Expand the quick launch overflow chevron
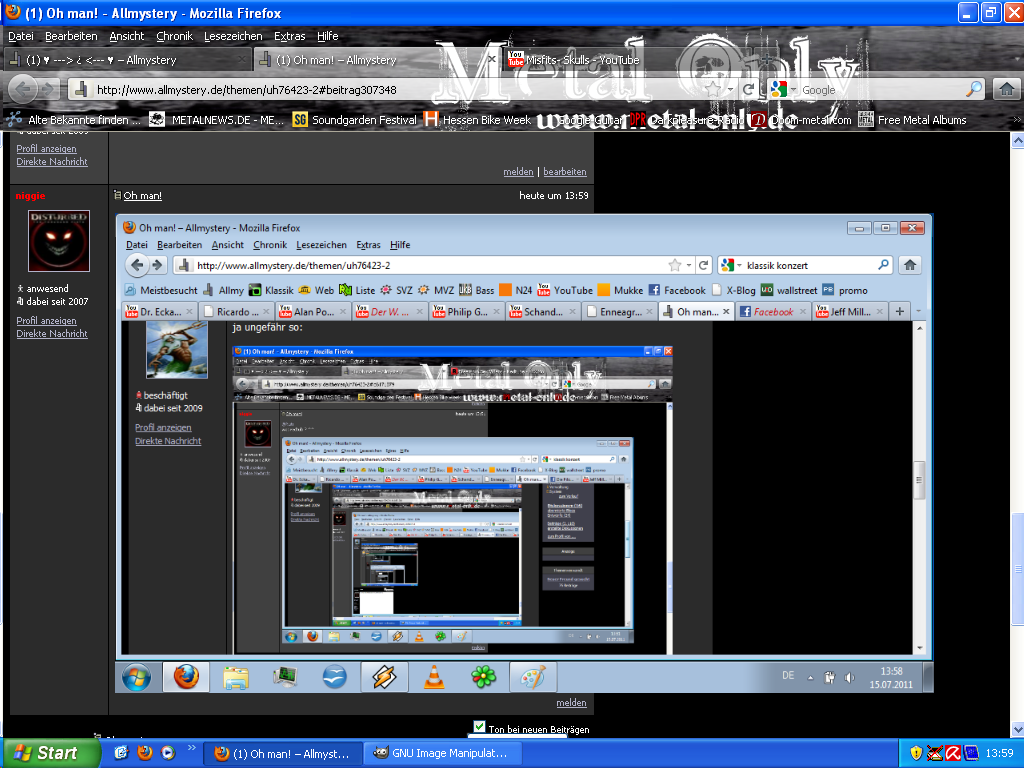 click(191, 747)
